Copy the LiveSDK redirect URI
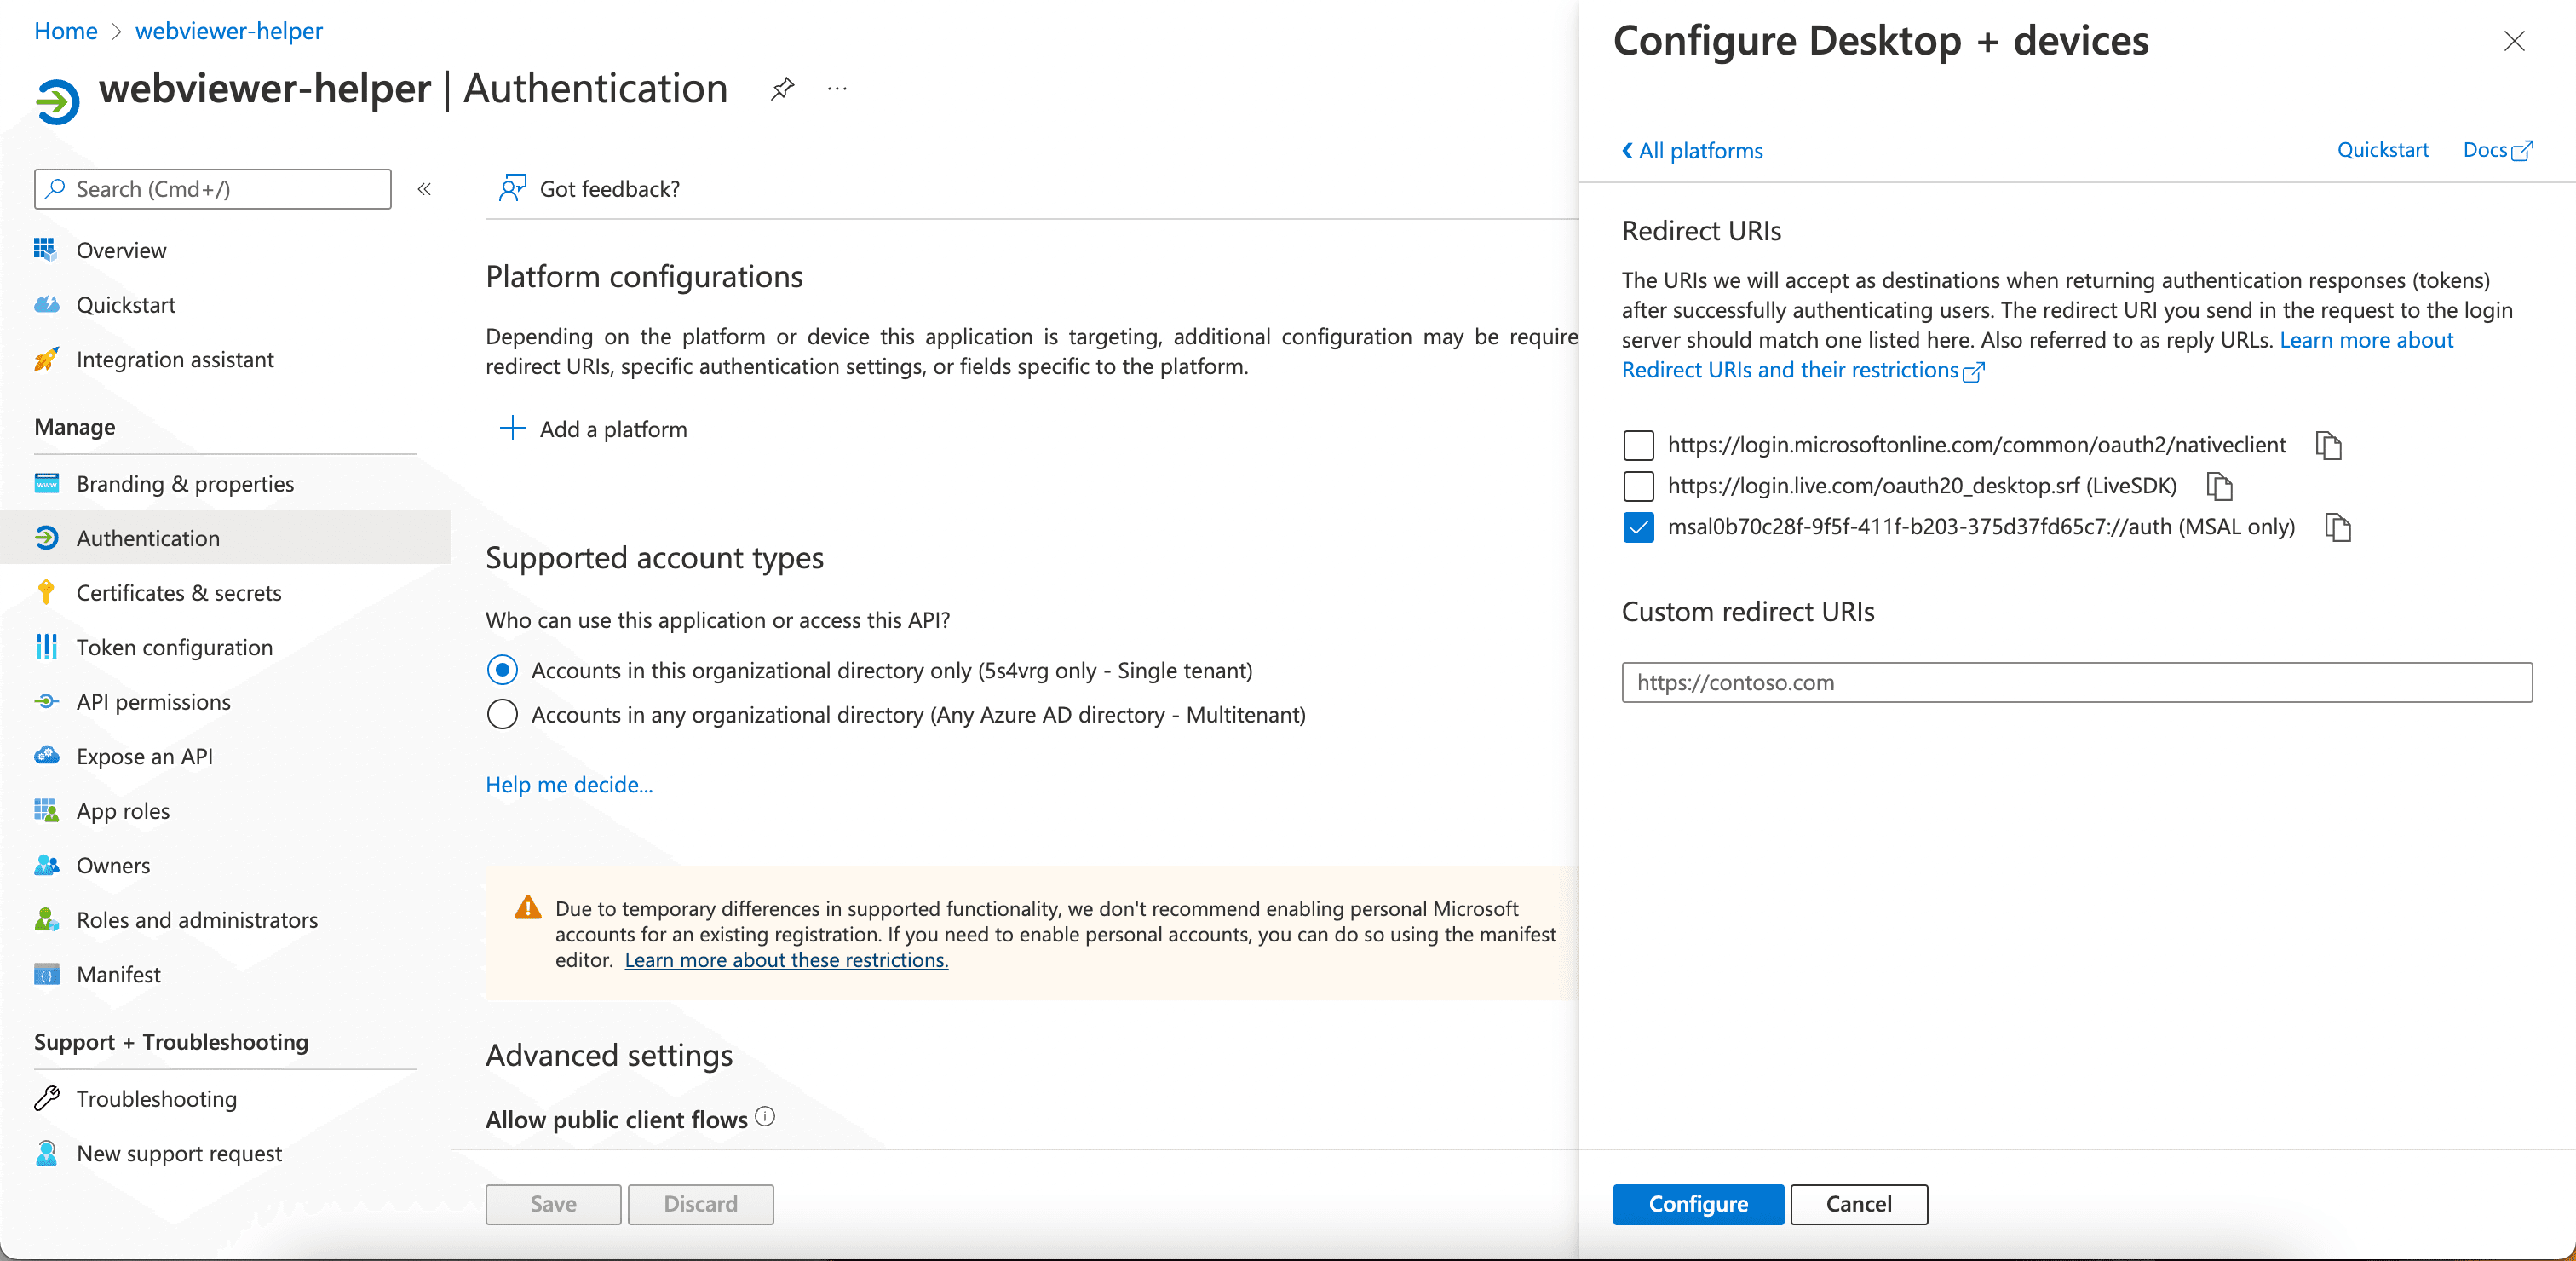This screenshot has height=1261, width=2576. 2219,486
